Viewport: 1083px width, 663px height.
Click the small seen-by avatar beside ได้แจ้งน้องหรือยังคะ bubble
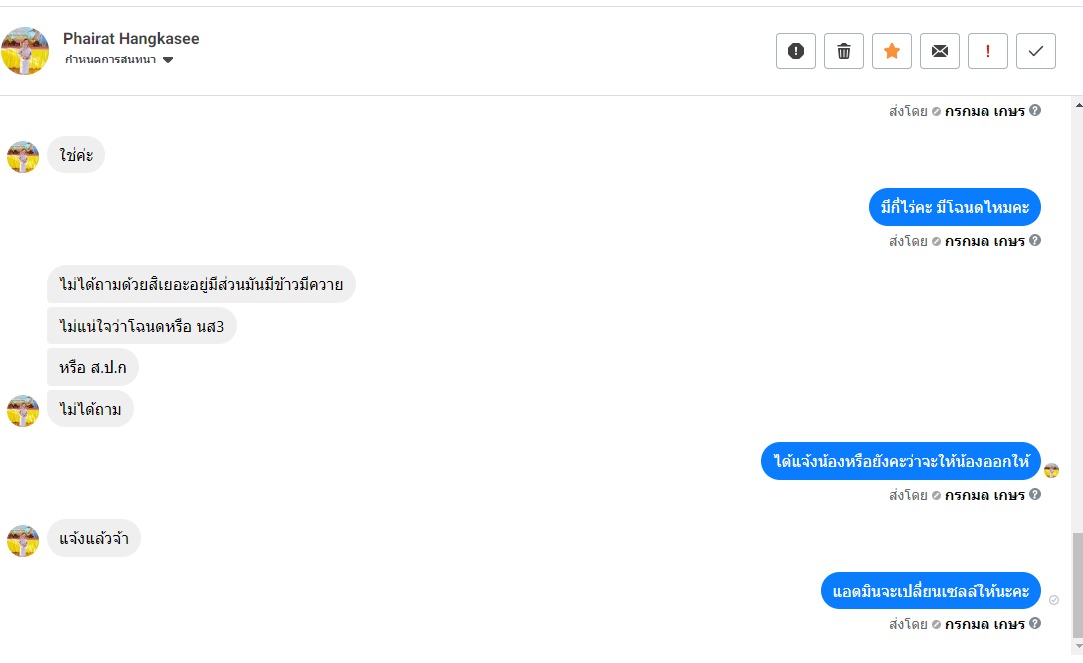pyautogui.click(x=1052, y=471)
